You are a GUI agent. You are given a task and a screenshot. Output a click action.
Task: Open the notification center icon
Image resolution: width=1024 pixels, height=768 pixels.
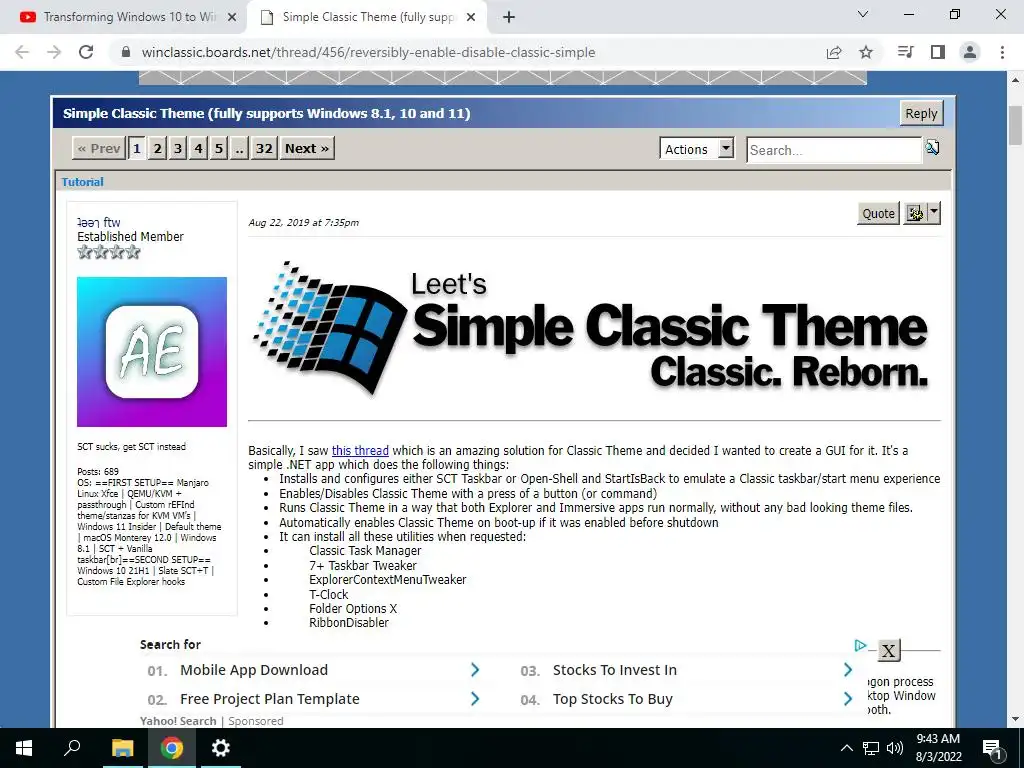(x=993, y=749)
